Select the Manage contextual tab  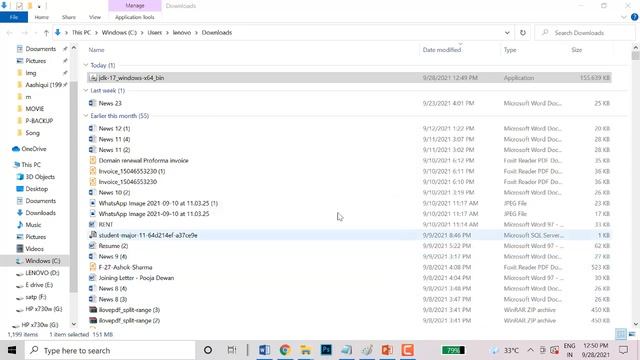(135, 6)
